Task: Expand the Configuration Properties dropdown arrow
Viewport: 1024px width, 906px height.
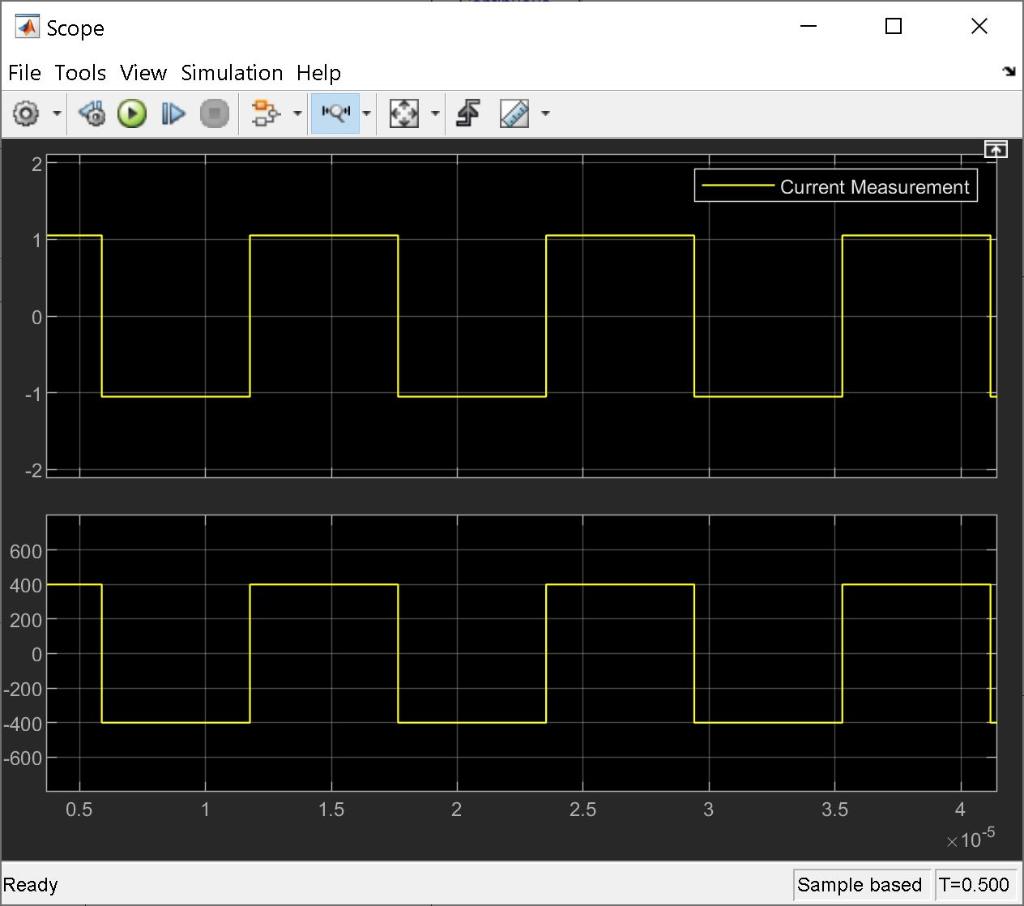Action: click(x=57, y=114)
